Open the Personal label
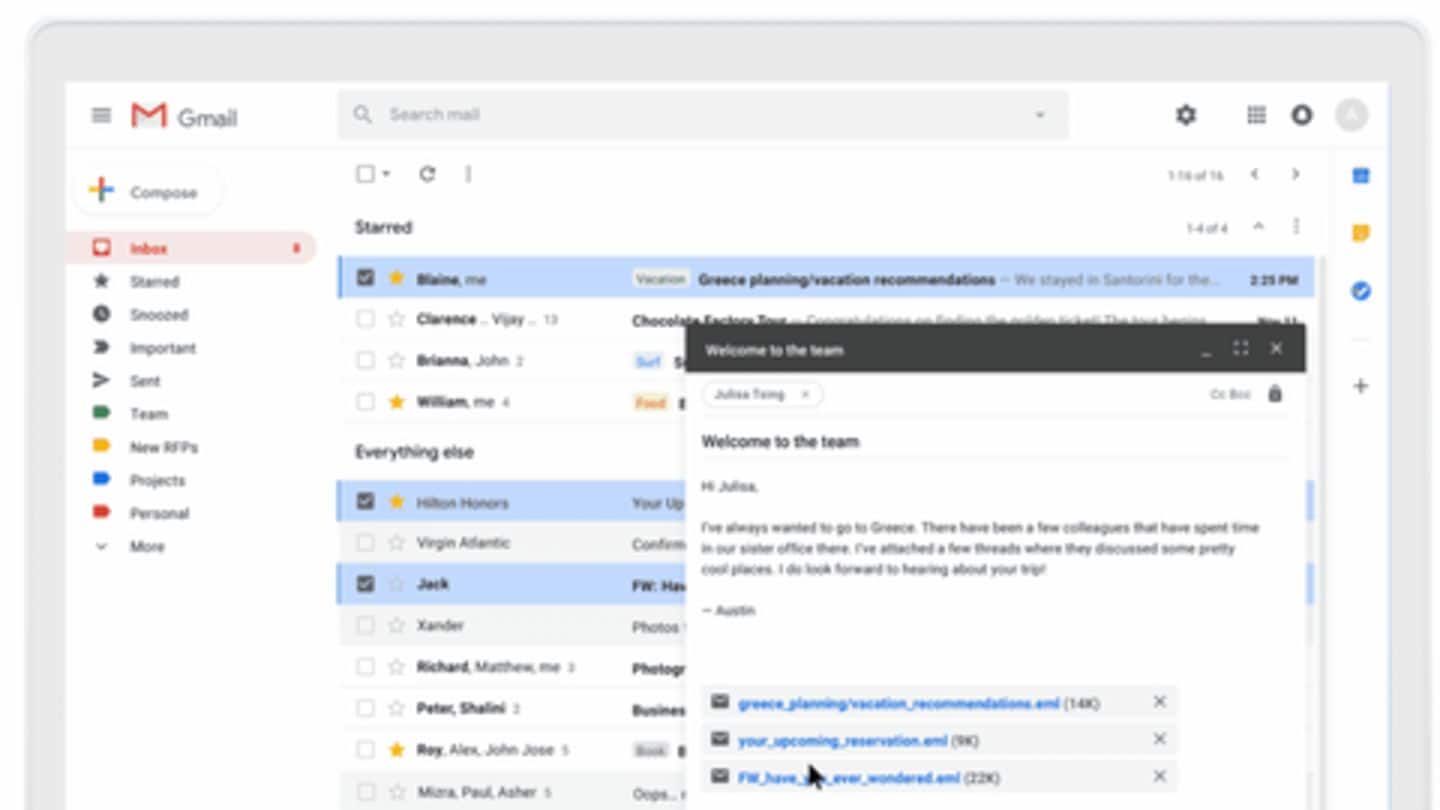The image size is (1440, 810). pos(159,513)
